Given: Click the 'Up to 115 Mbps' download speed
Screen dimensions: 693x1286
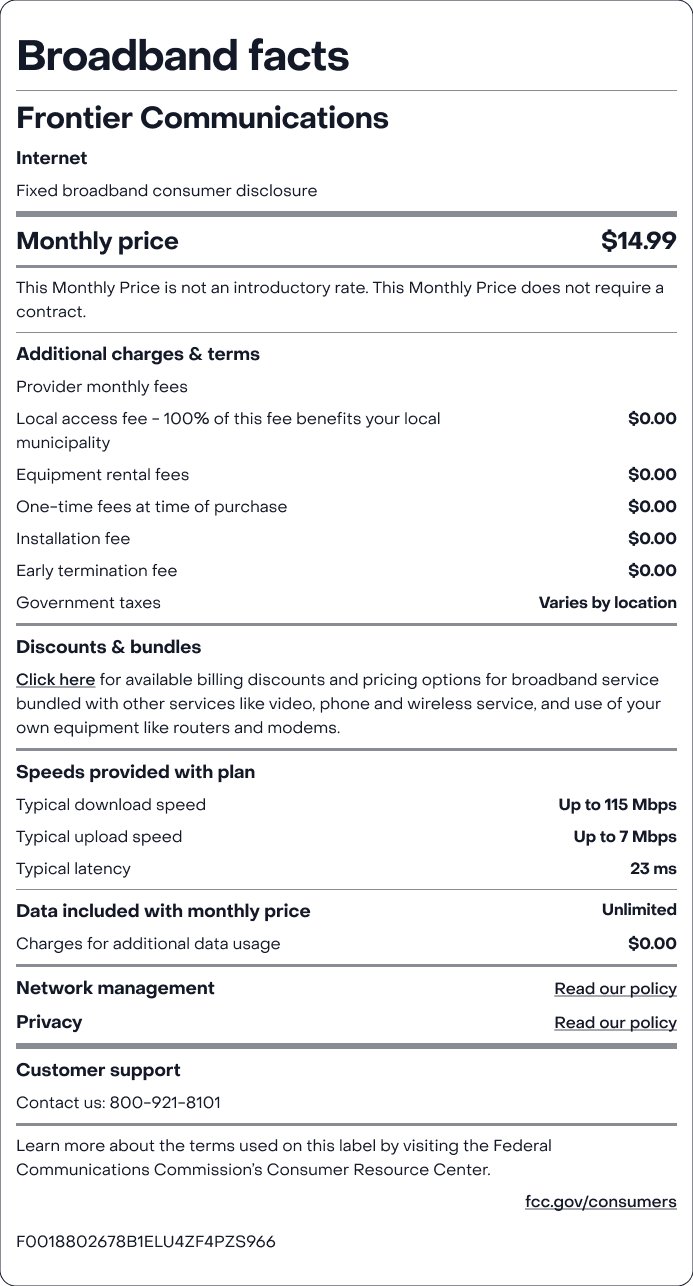Looking at the screenshot, I should (x=617, y=805).
